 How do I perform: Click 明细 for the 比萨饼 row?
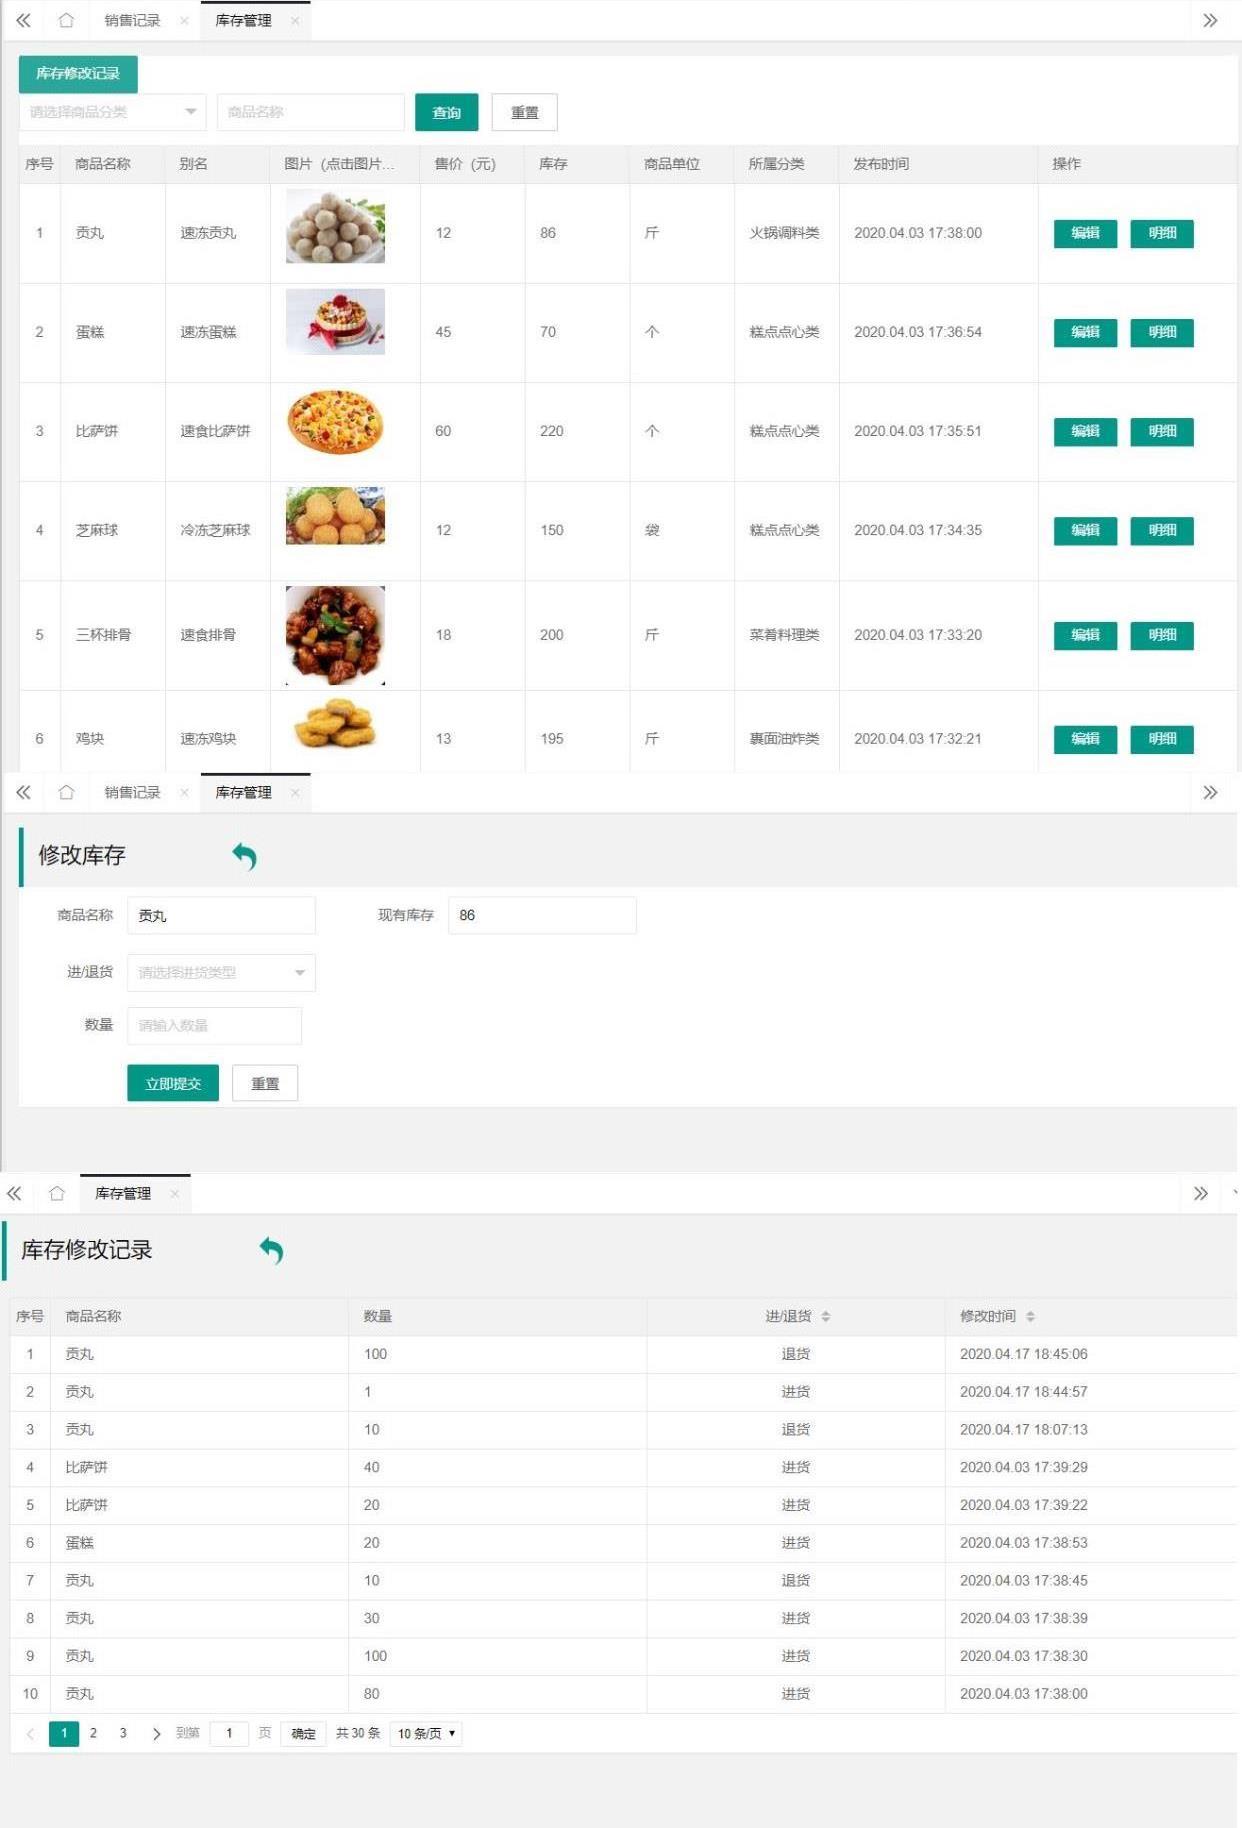pos(1162,431)
